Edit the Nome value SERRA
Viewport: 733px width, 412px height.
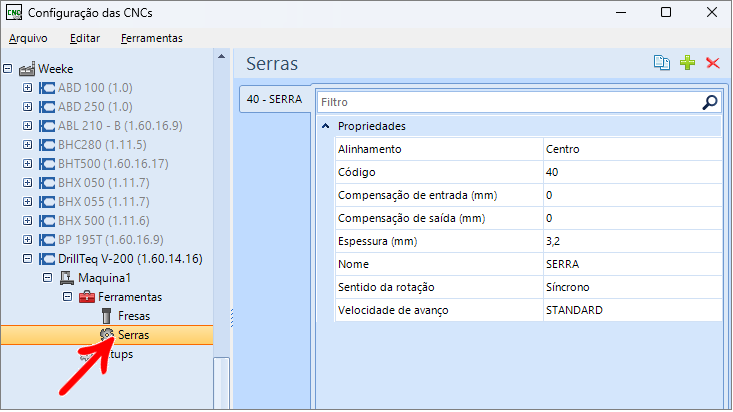[x=632, y=264]
